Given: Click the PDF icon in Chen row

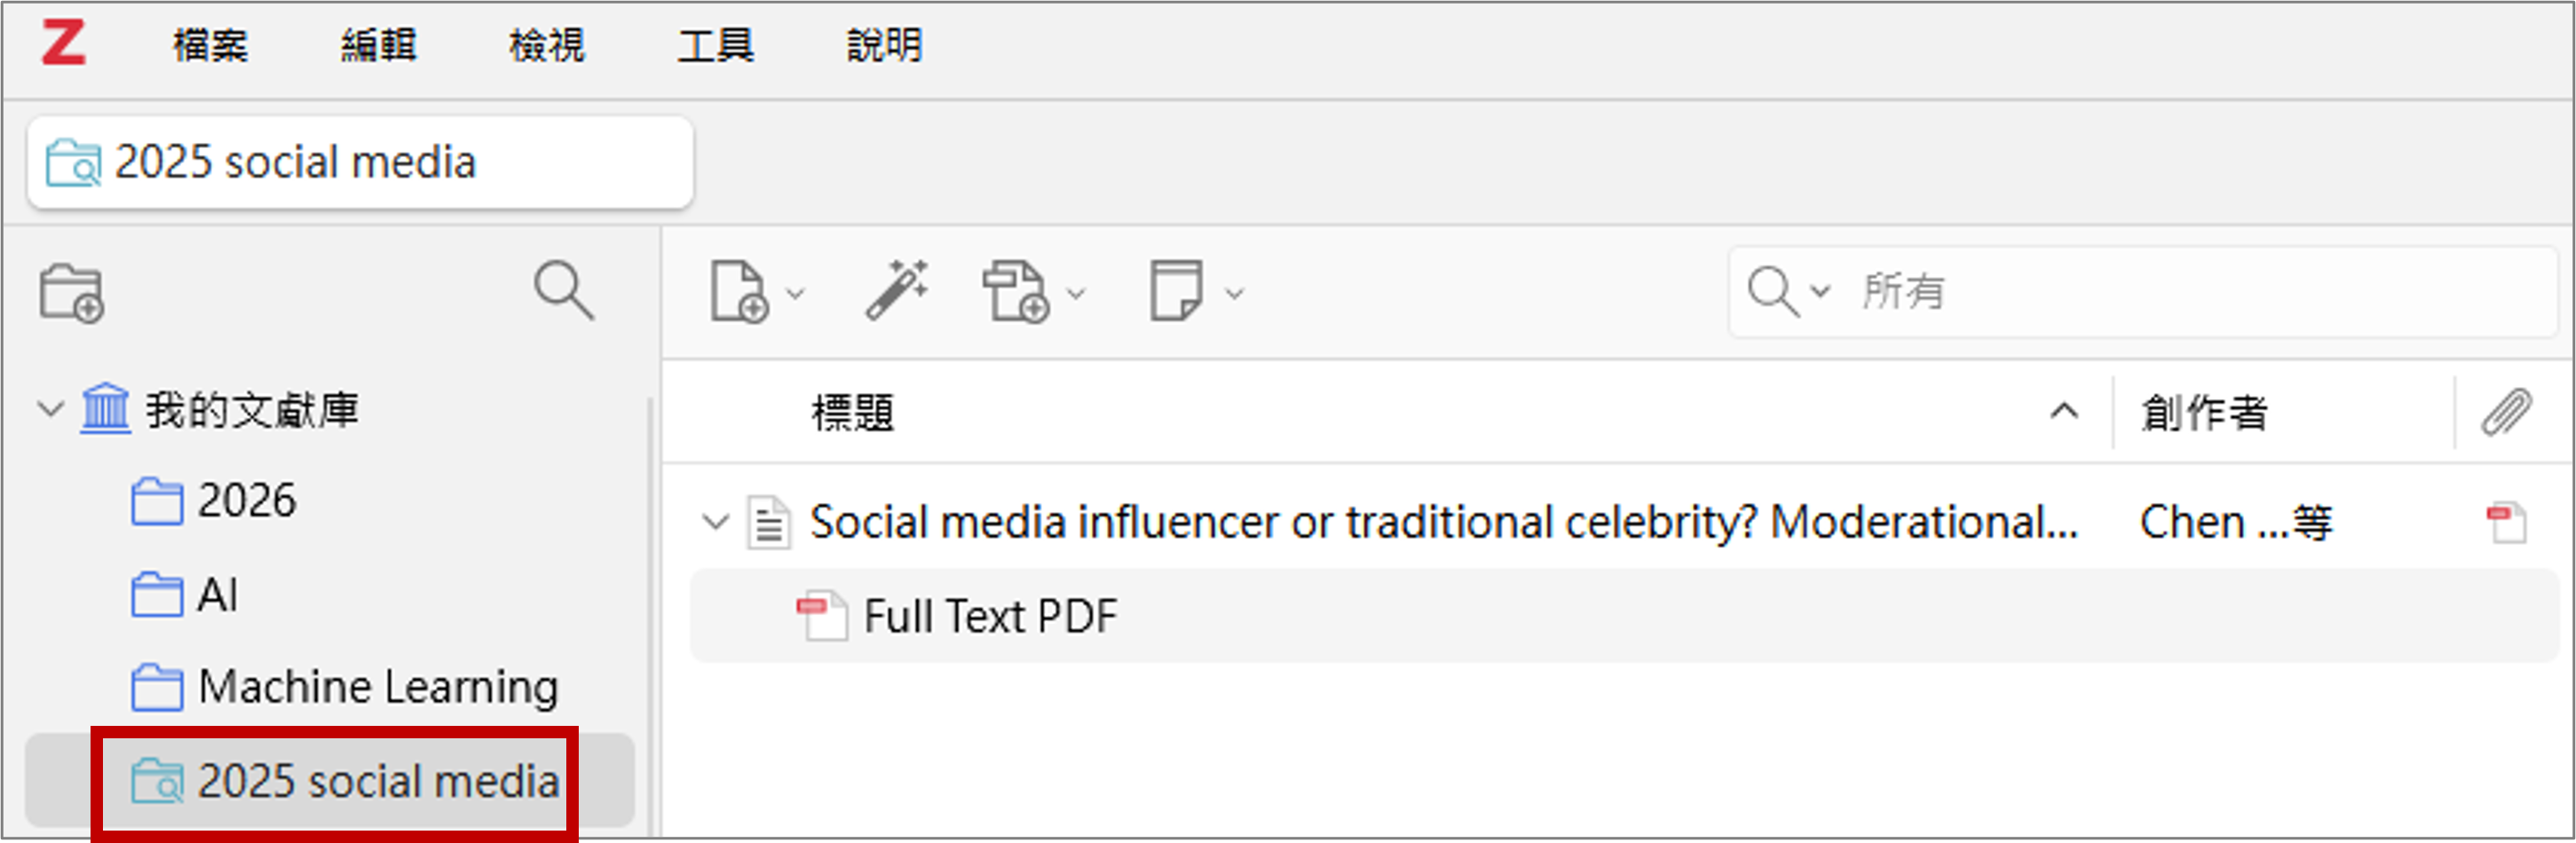Looking at the screenshot, I should [x=2505, y=522].
